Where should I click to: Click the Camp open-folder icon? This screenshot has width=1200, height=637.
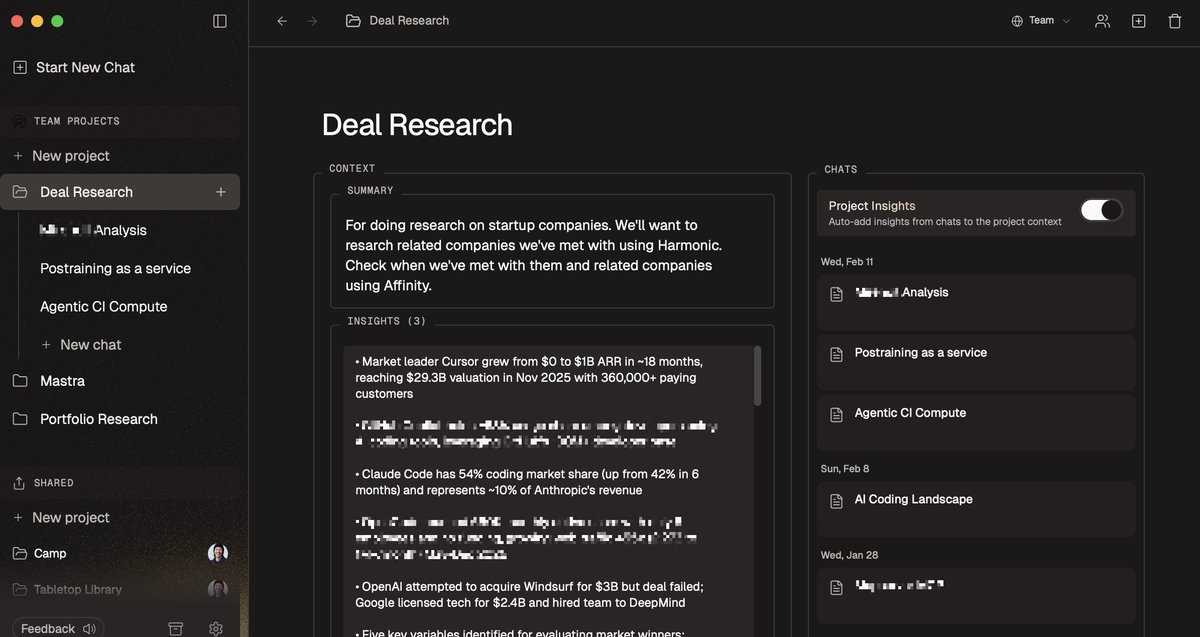tap(20, 553)
